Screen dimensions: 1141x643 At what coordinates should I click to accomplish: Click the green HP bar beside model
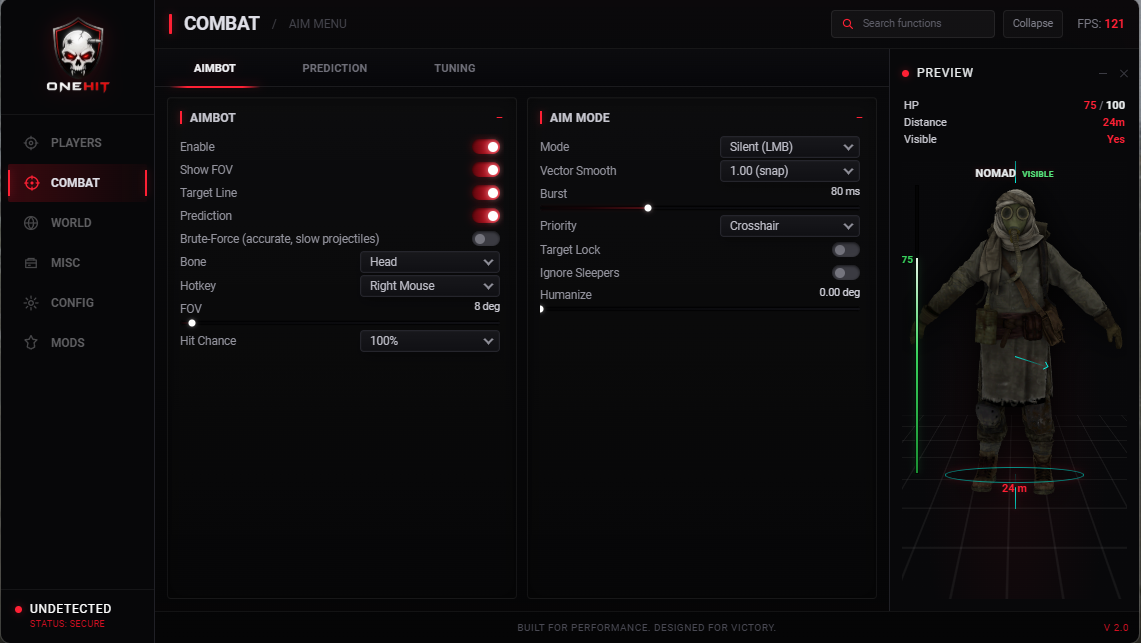917,366
